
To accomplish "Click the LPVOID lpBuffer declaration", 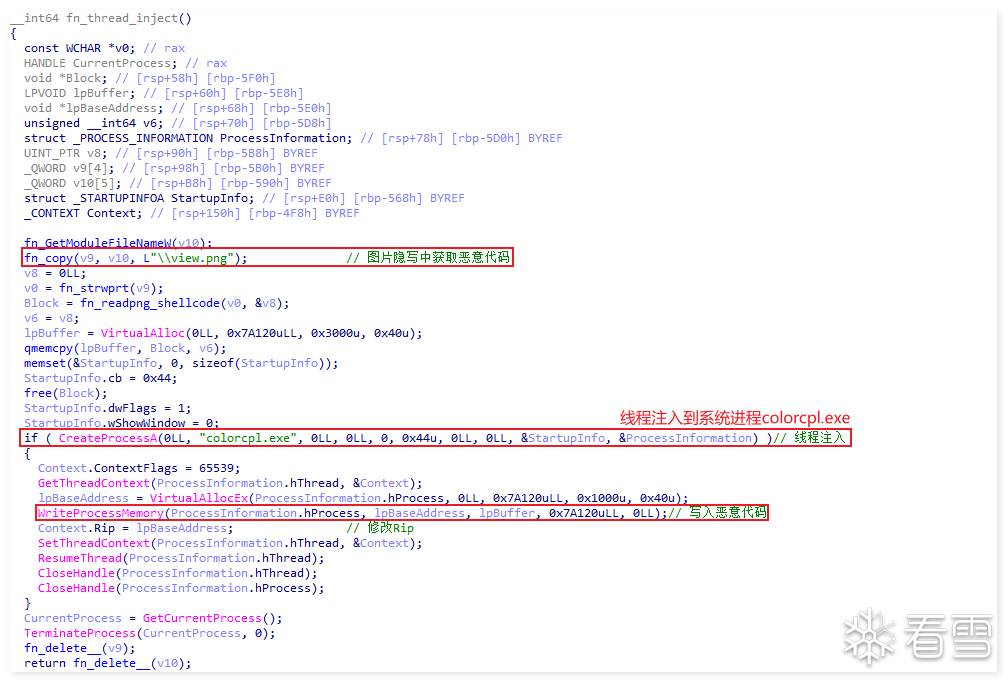I will coord(80,93).
